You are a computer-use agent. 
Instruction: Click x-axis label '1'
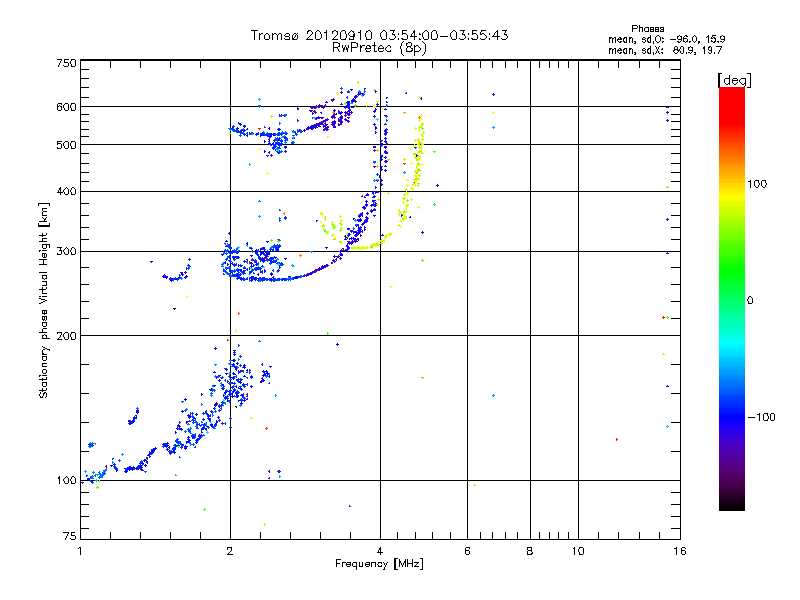[x=80, y=551]
